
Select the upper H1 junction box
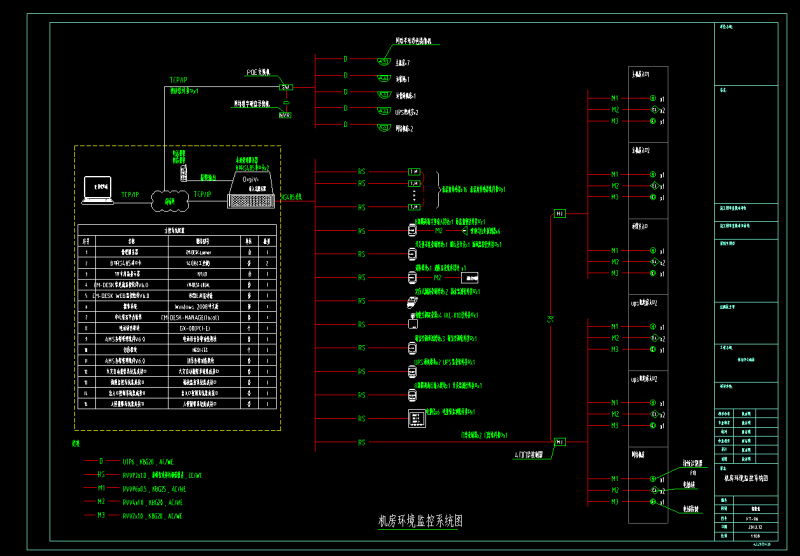point(559,213)
